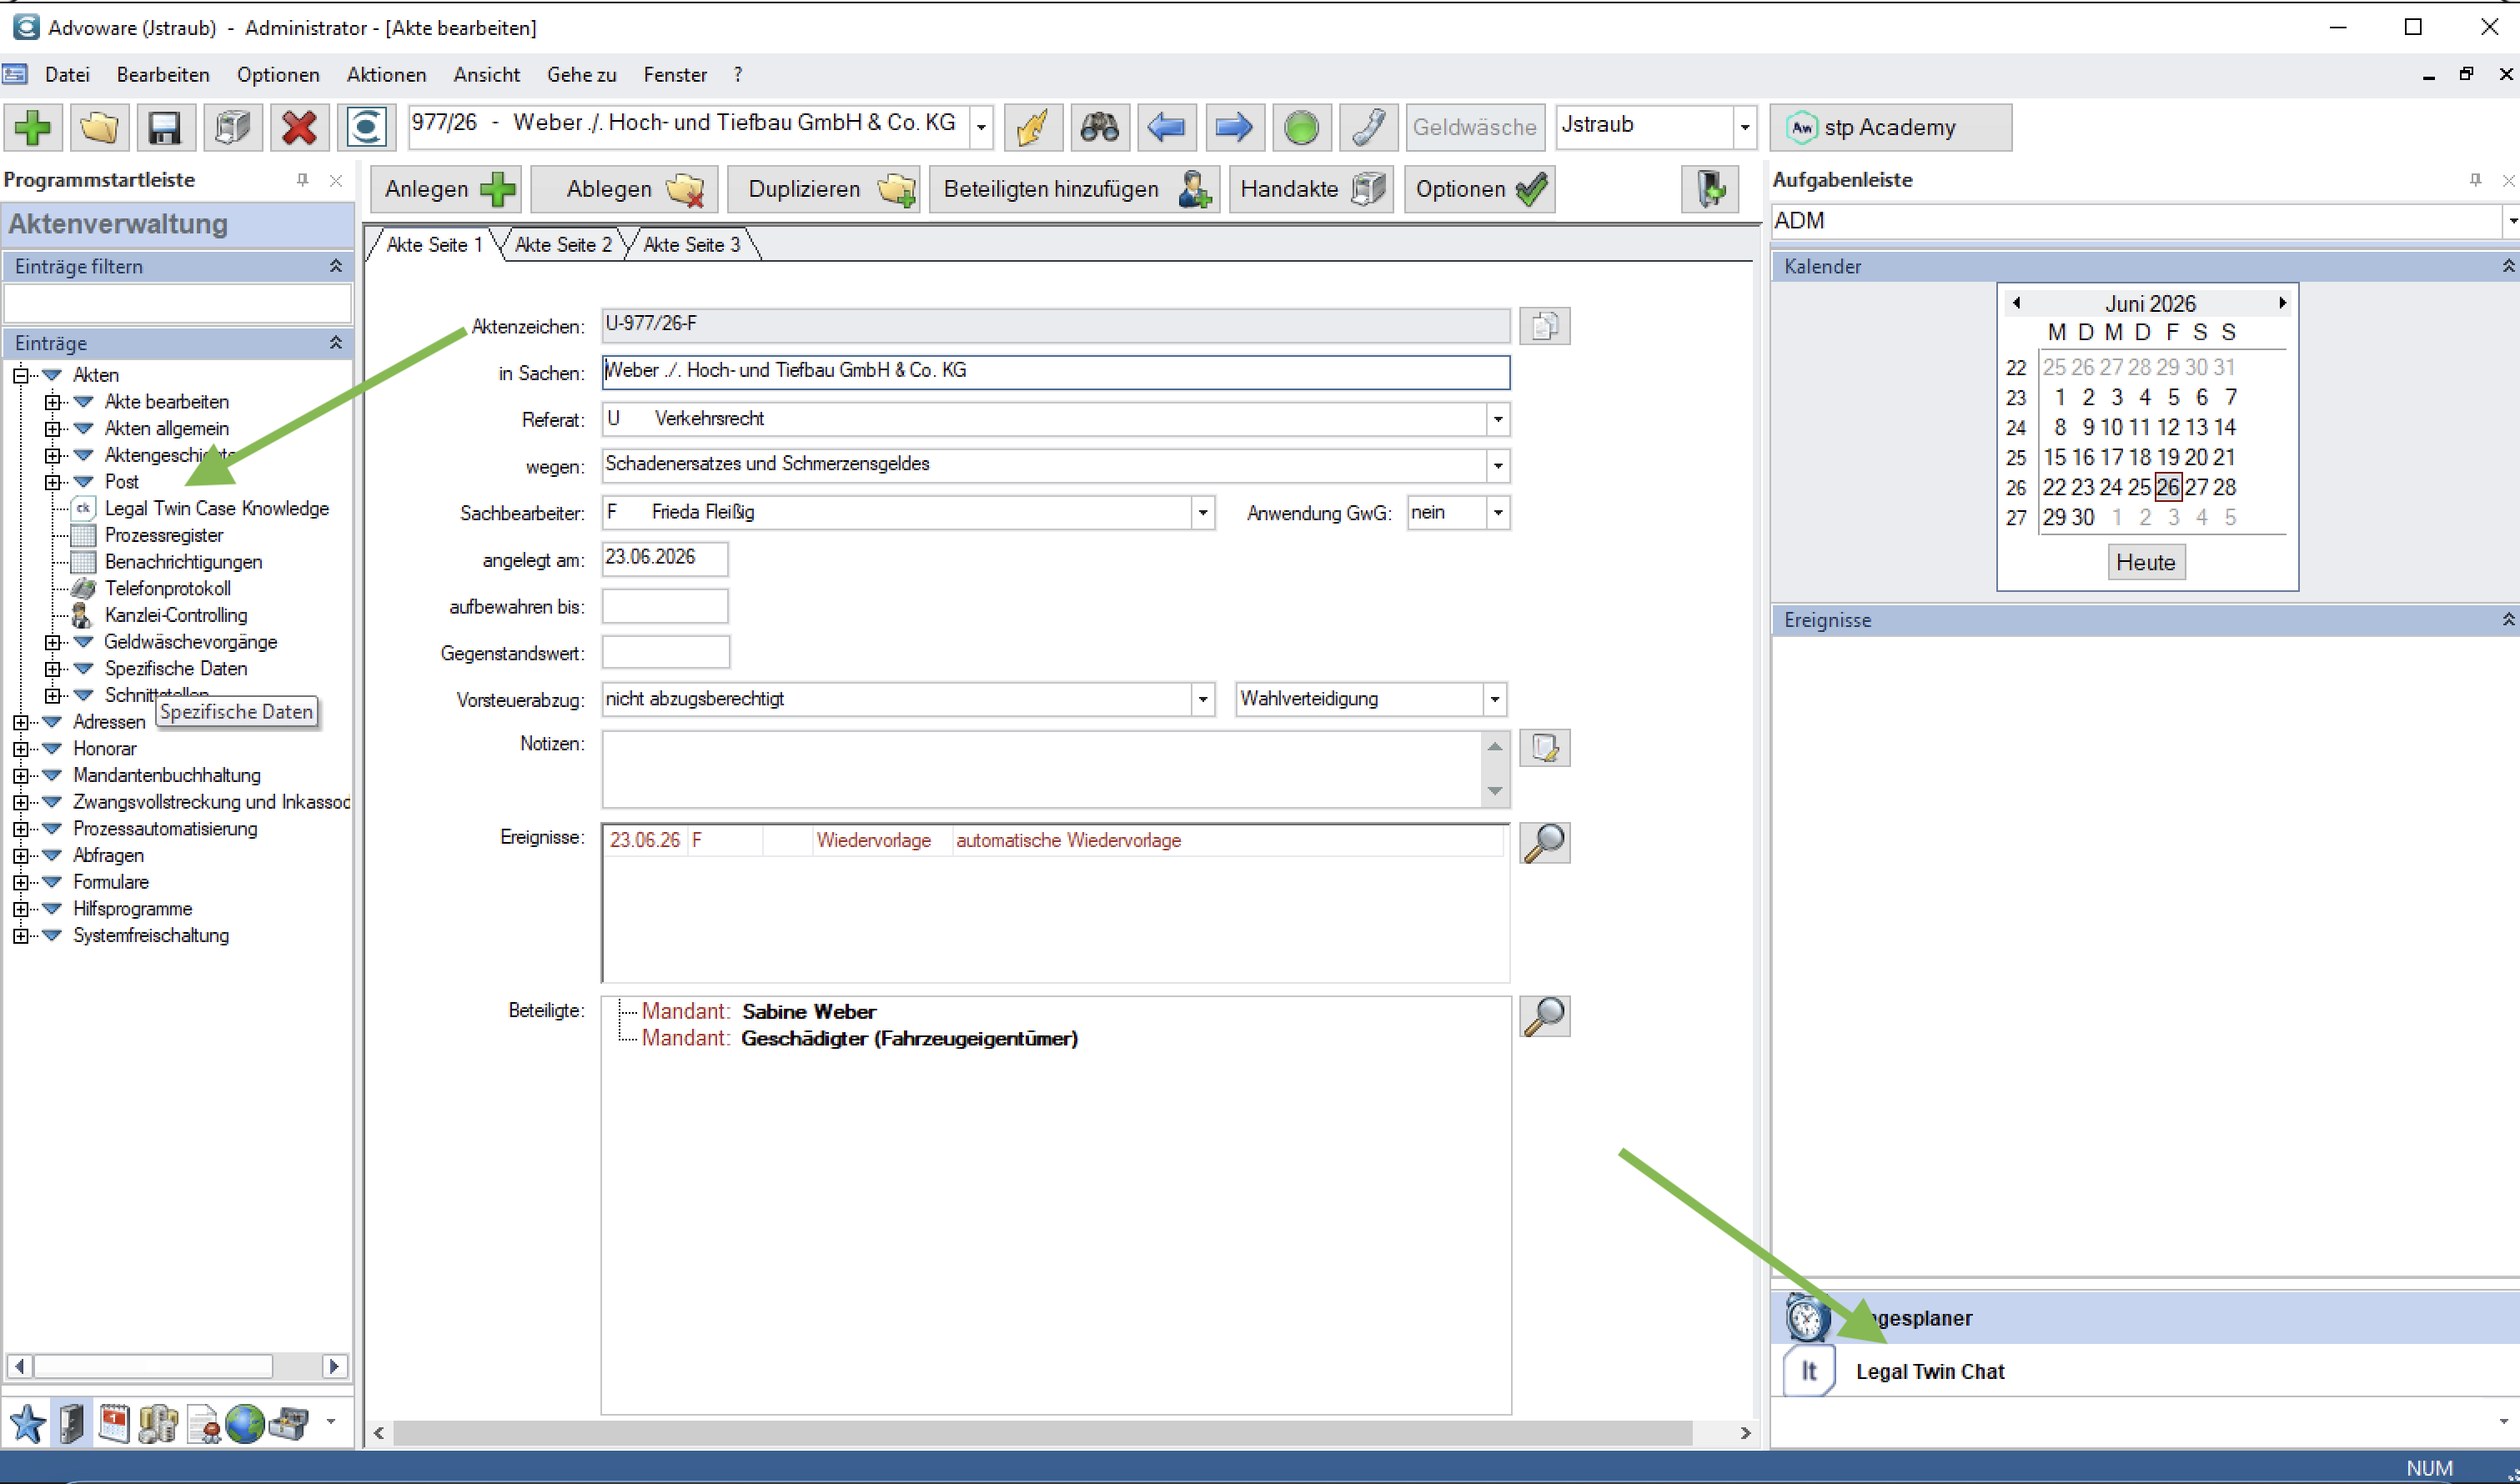Save with the floppy disk icon

click(x=165, y=127)
